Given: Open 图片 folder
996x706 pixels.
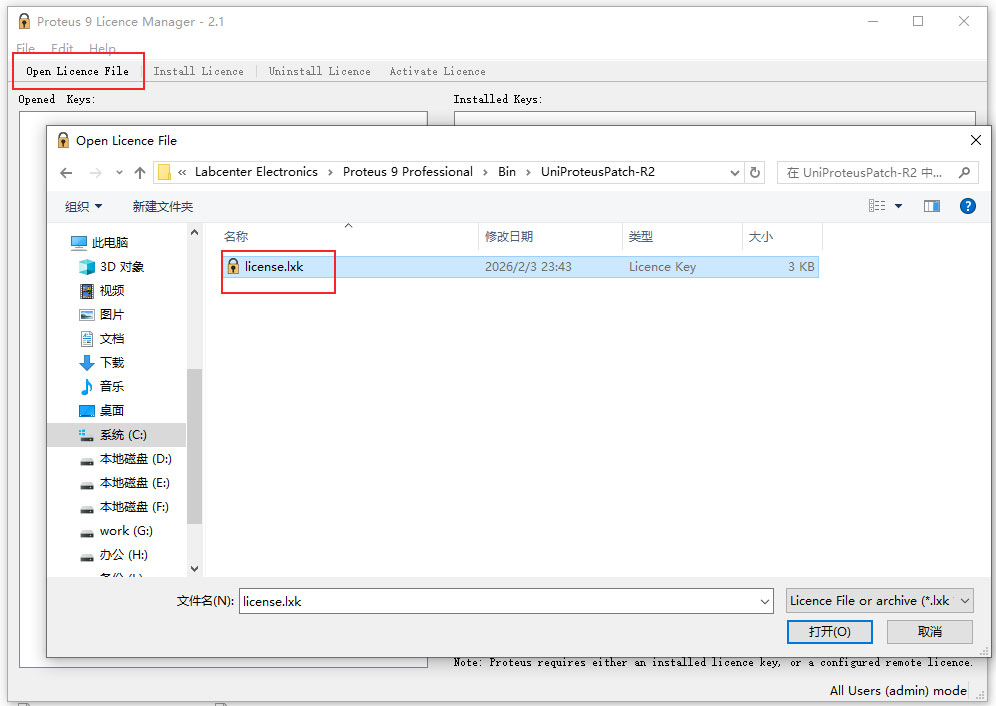Looking at the screenshot, I should [x=102, y=315].
